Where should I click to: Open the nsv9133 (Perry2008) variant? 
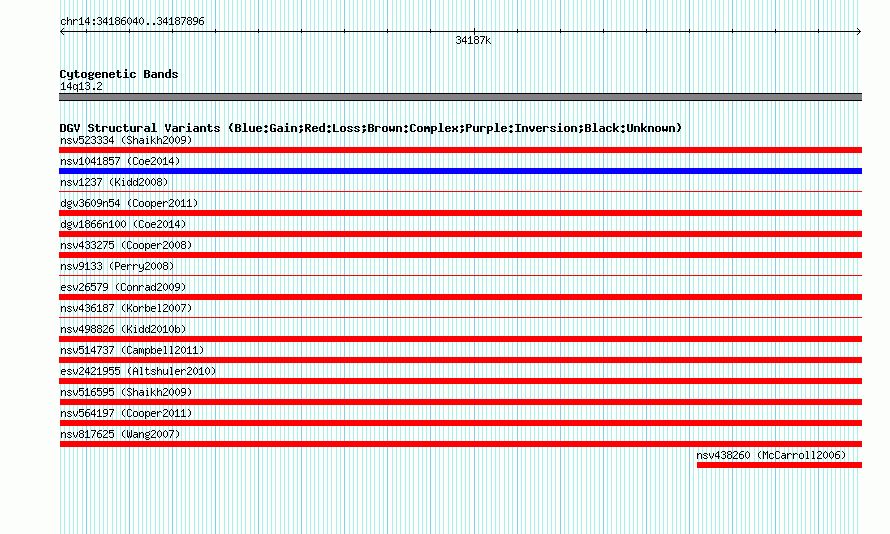117,266
